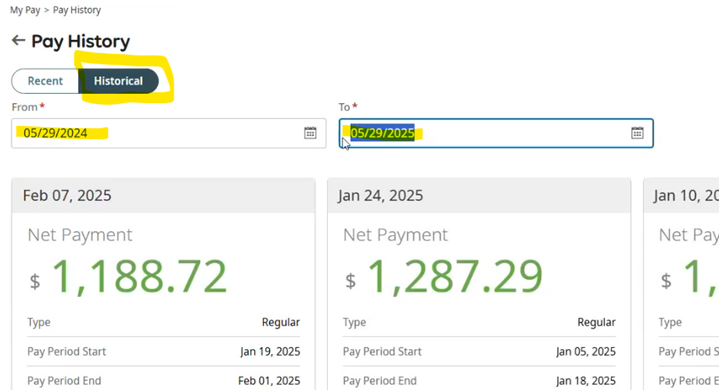Open the Jan 24, 2025 pay card header

(x=479, y=196)
